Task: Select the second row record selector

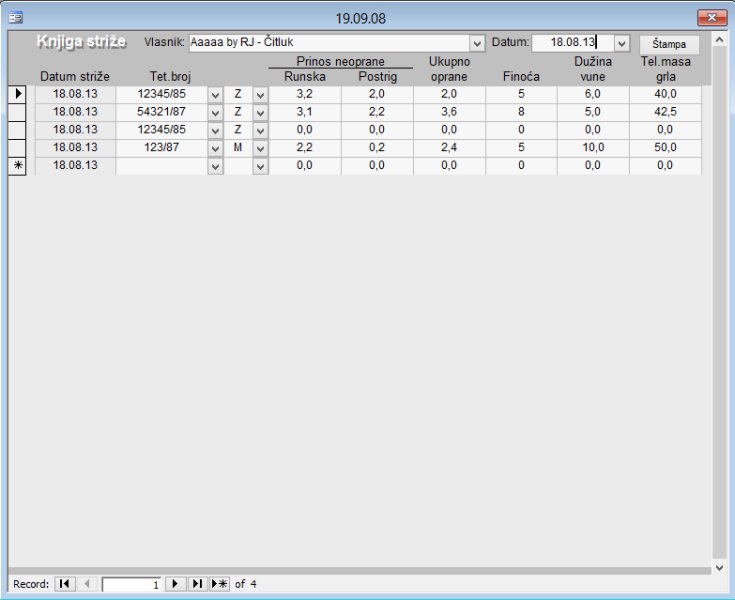Action: 18,112
